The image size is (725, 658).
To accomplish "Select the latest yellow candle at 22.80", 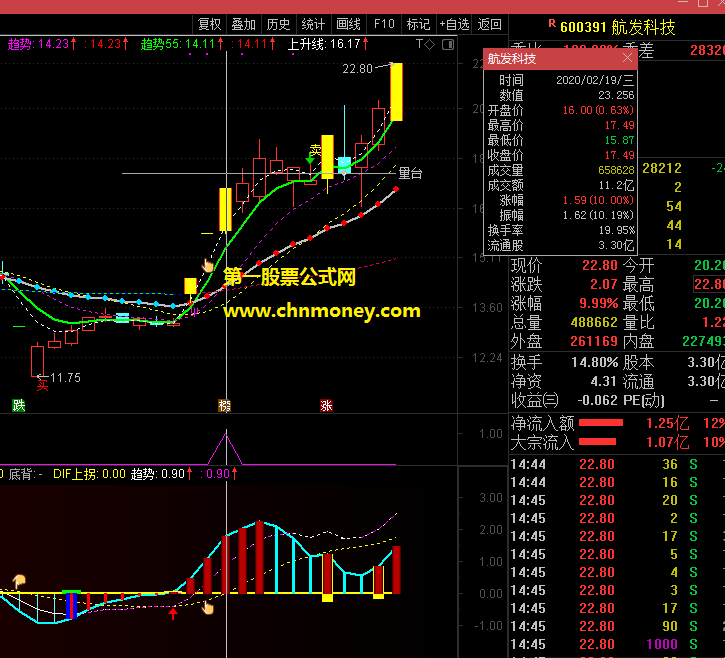I will click(x=396, y=92).
